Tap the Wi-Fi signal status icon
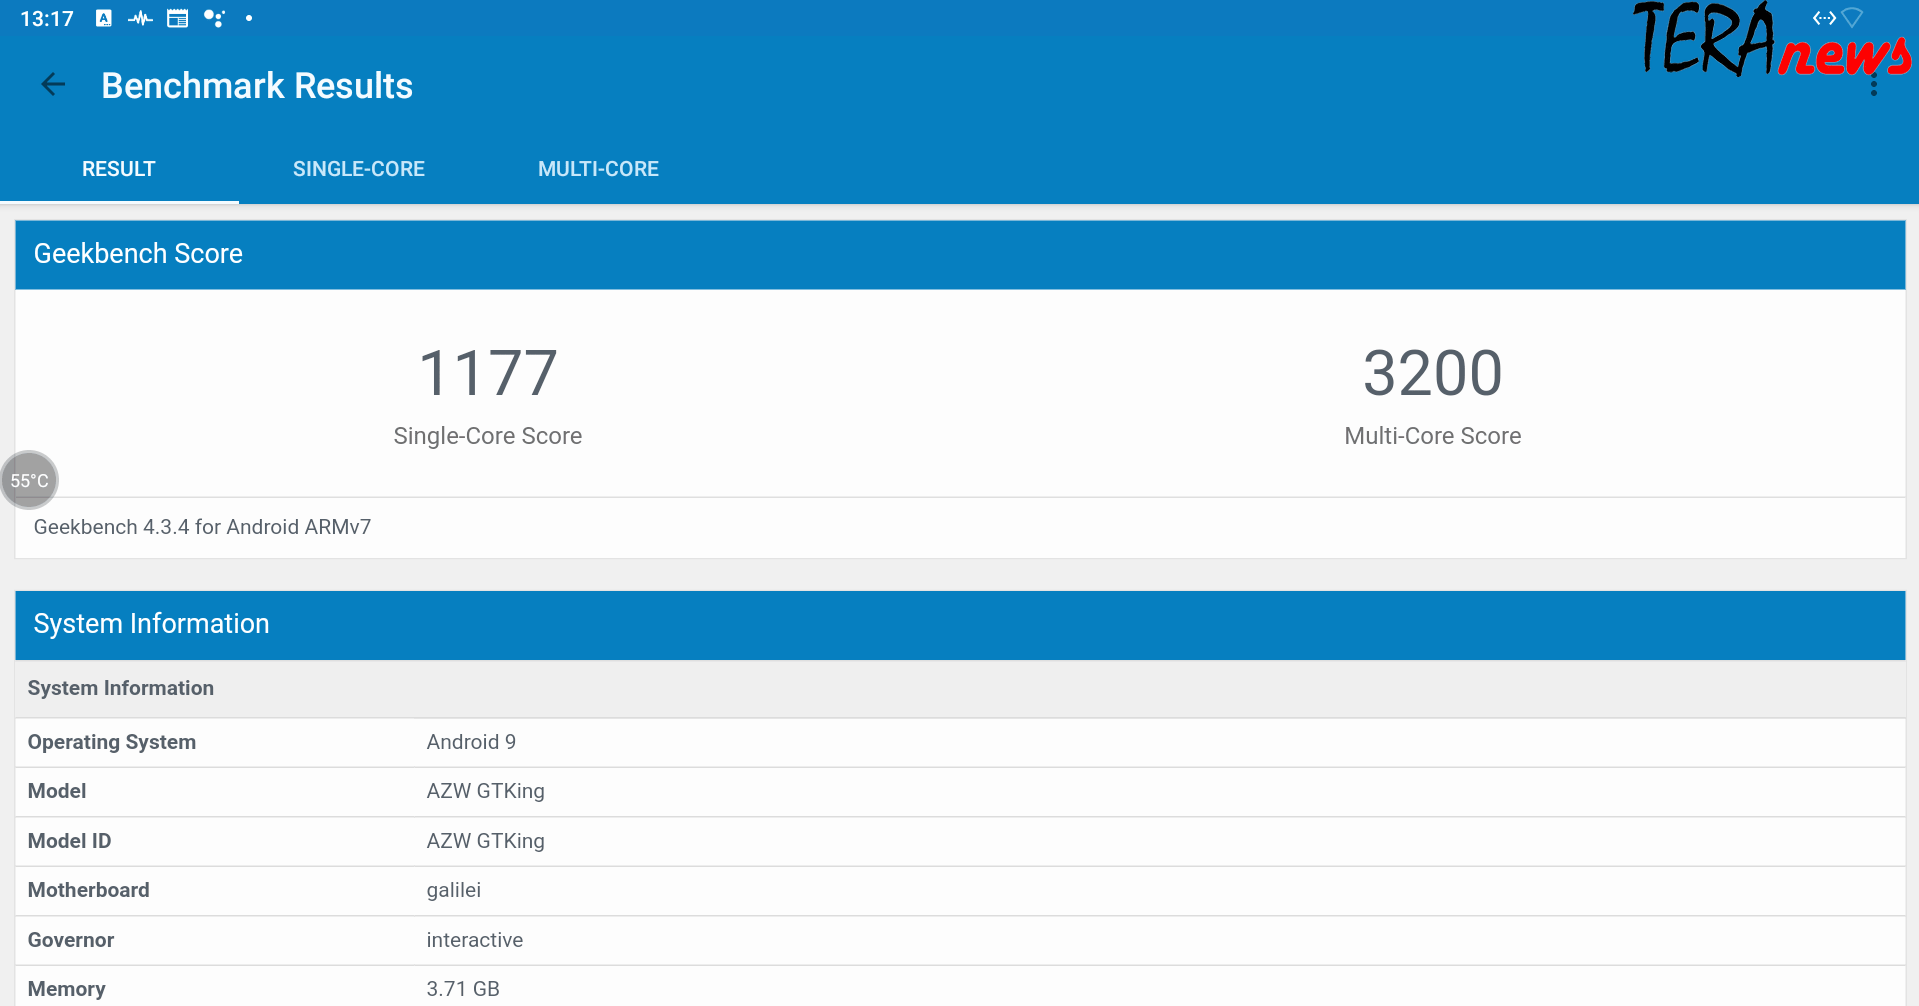This screenshot has width=1919, height=1006. [1852, 18]
